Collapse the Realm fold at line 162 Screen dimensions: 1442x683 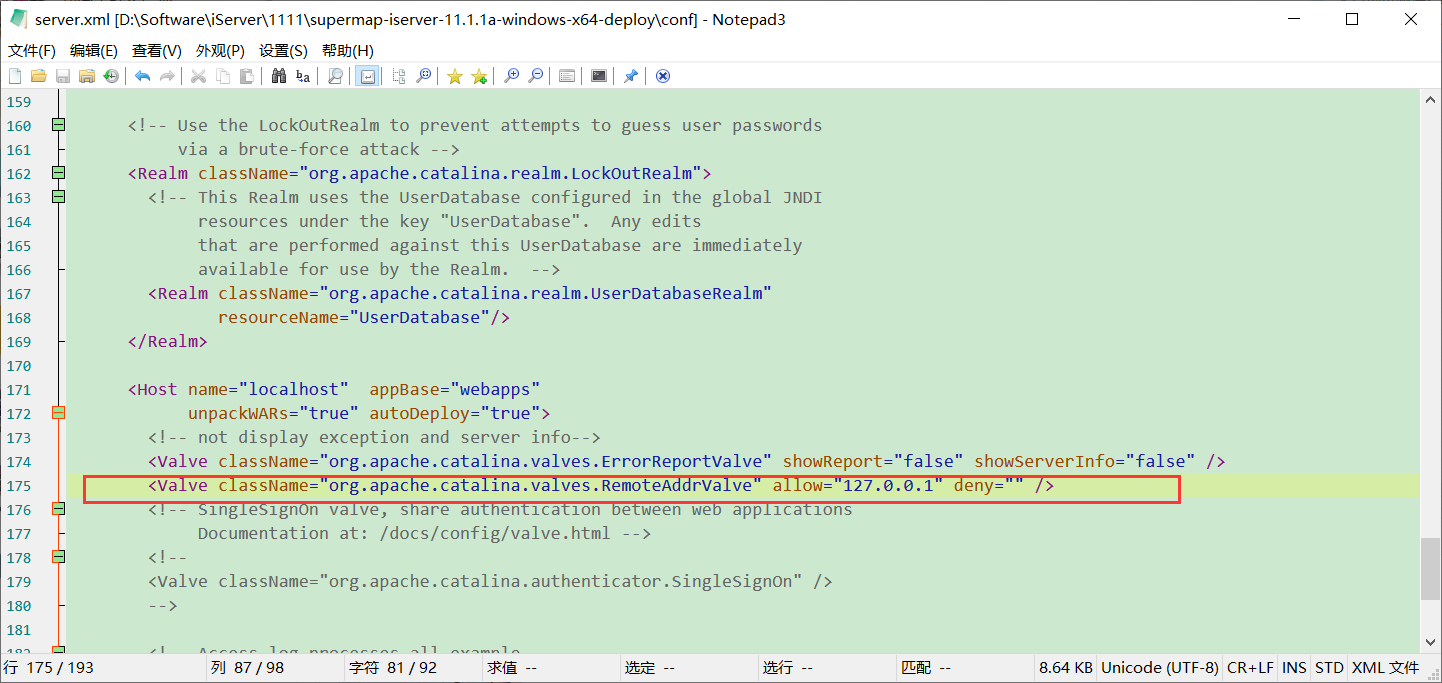pyautogui.click(x=58, y=173)
